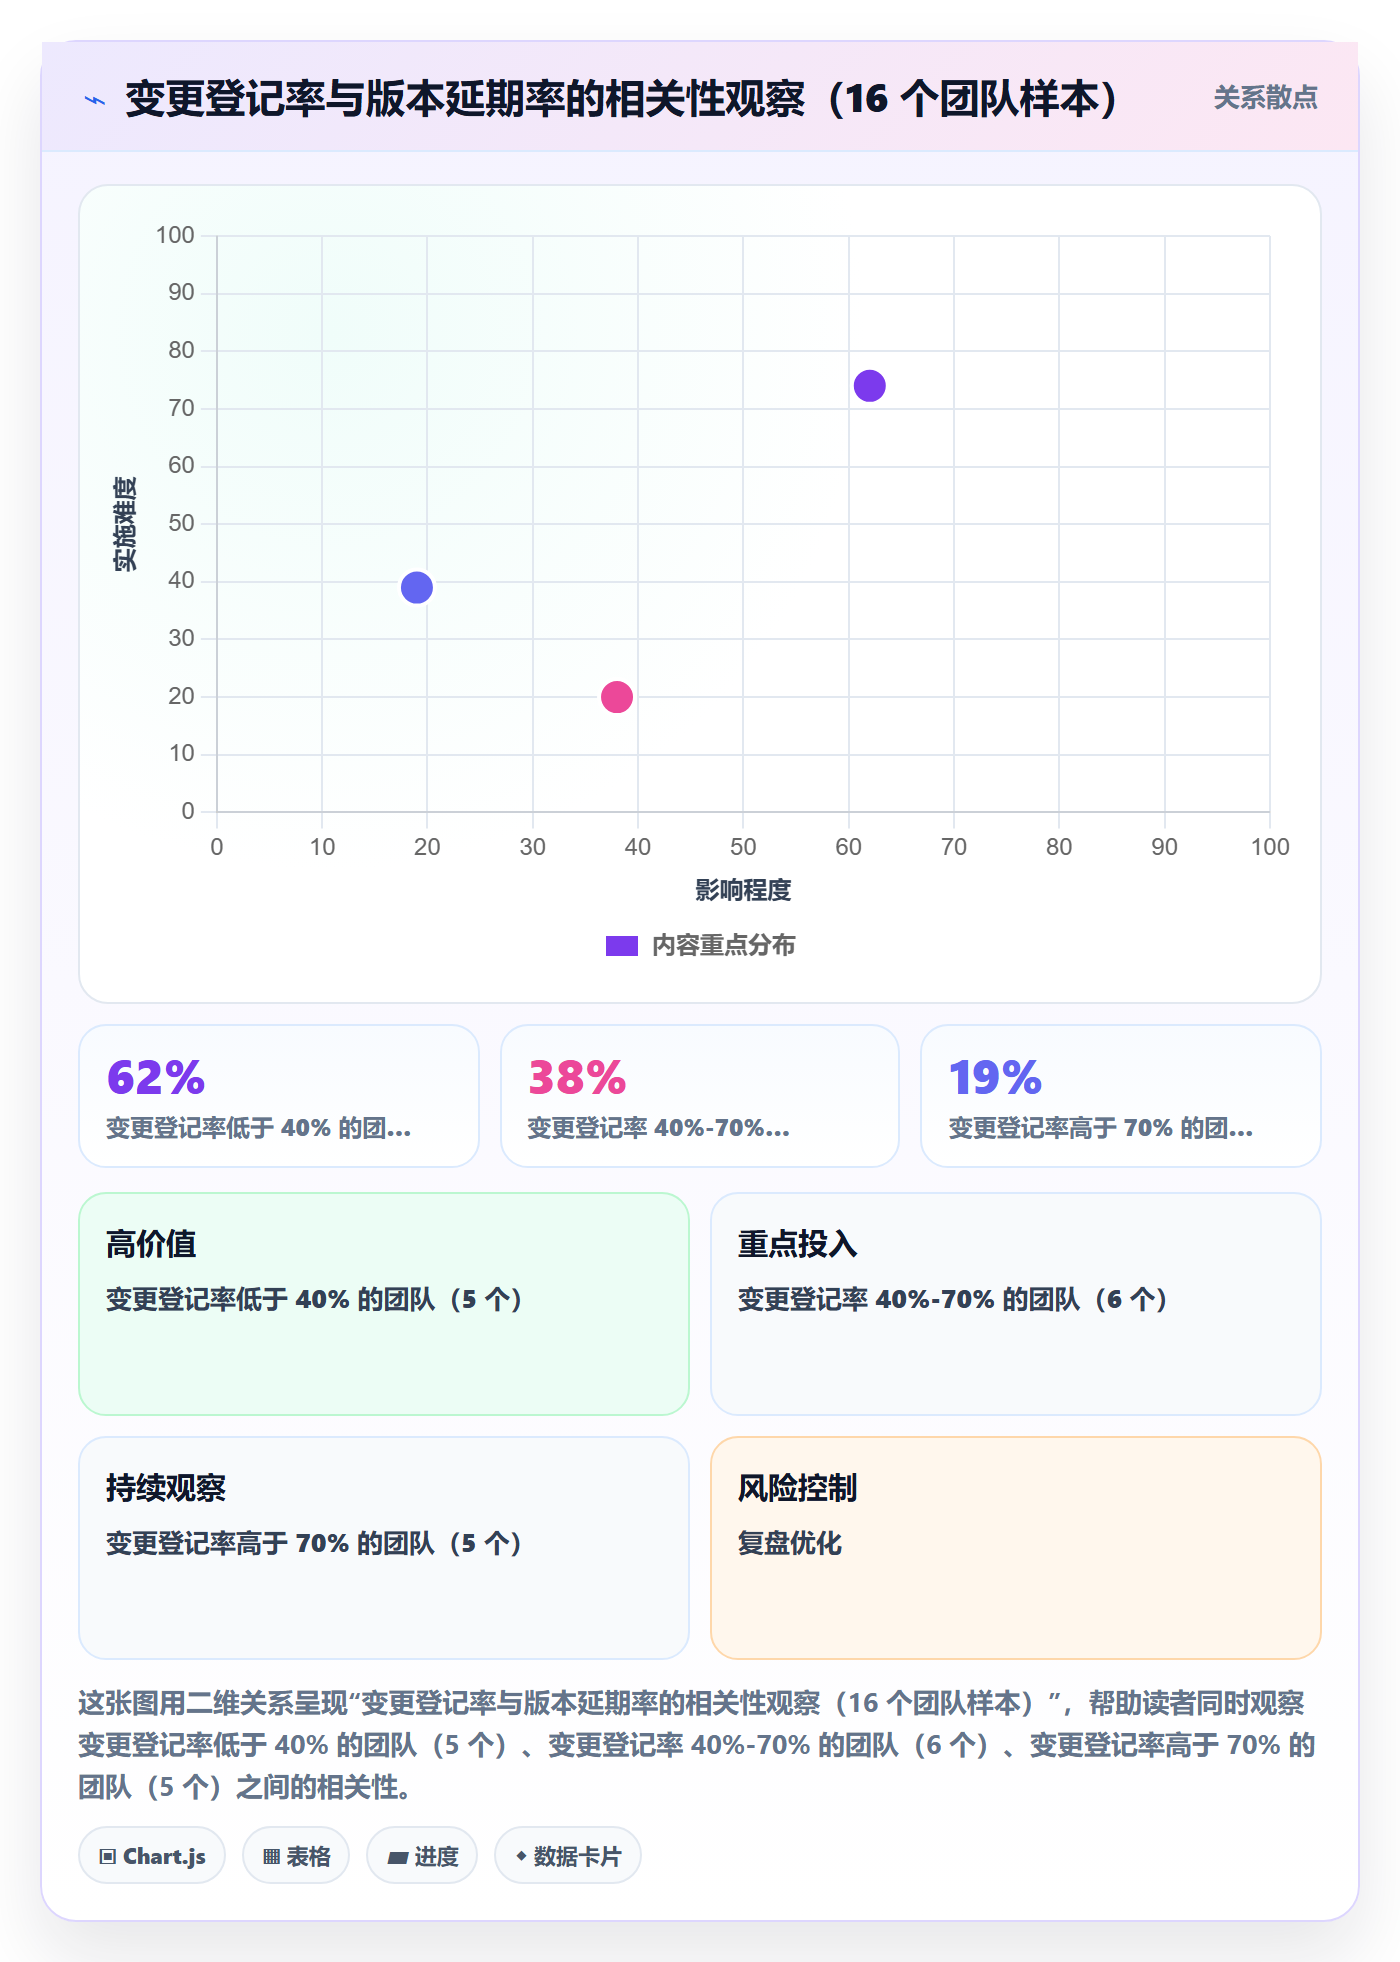This screenshot has height=1962, width=1400.
Task: Click the icon in the Chart.js chip
Action: [108, 1857]
